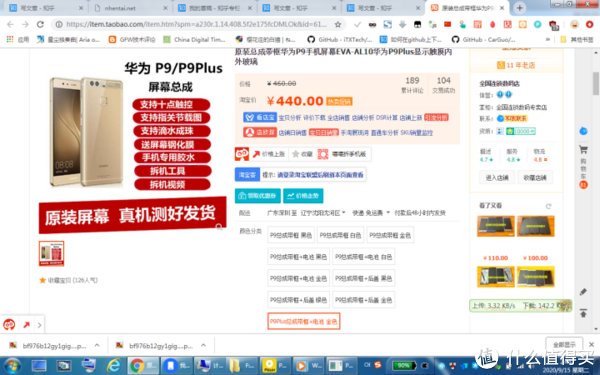Click 全部显示 in the downloads bar
Viewport: 600px width, 375px height.
(x=564, y=345)
